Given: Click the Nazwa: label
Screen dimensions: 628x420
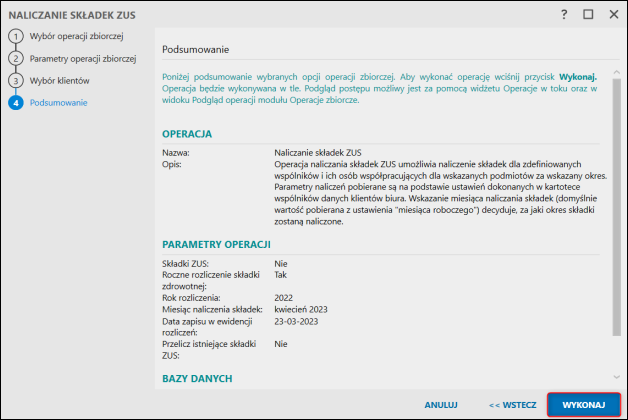Looking at the screenshot, I should point(176,153).
